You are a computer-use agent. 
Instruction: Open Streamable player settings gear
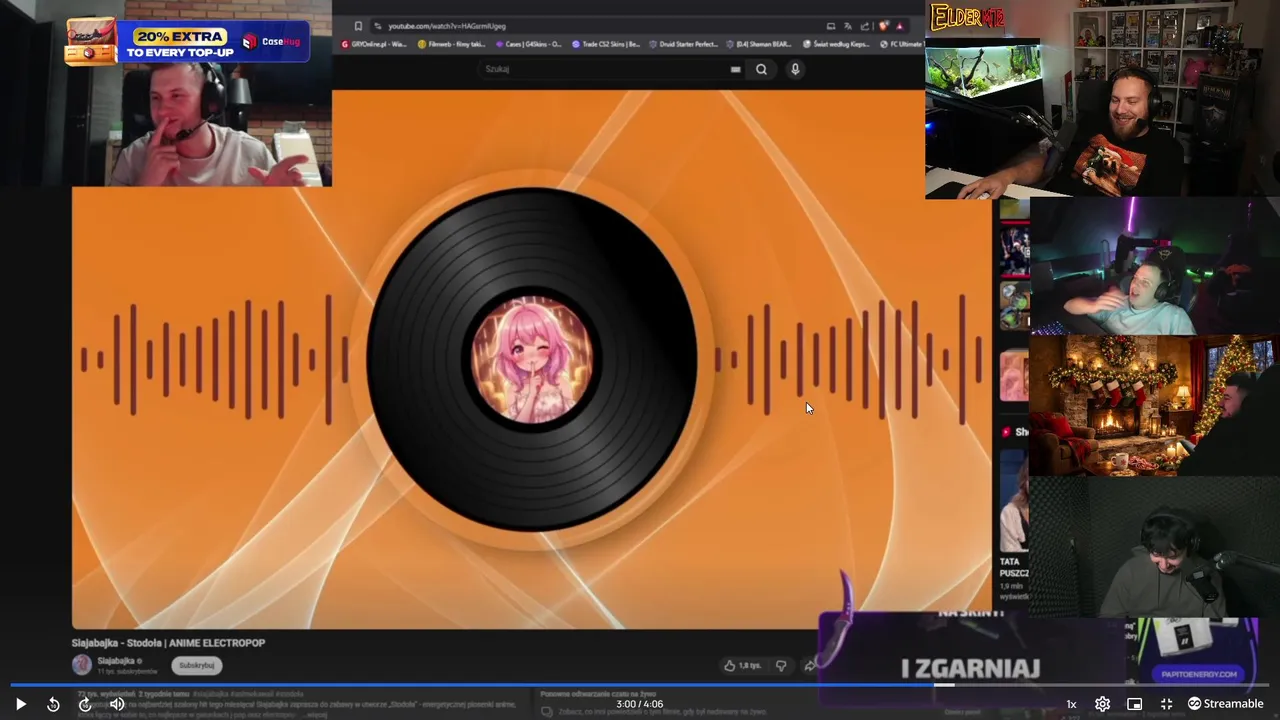(1102, 704)
